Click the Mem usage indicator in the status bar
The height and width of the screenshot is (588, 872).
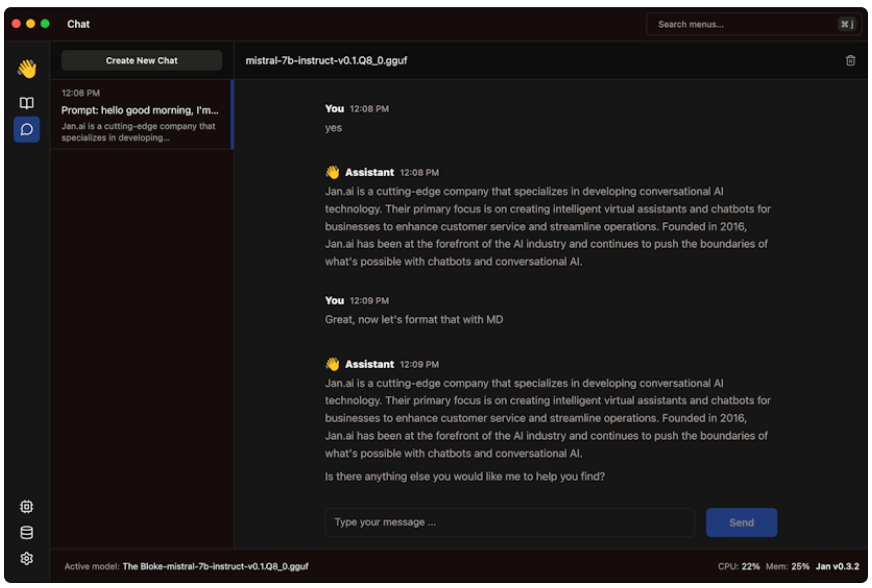point(787,566)
